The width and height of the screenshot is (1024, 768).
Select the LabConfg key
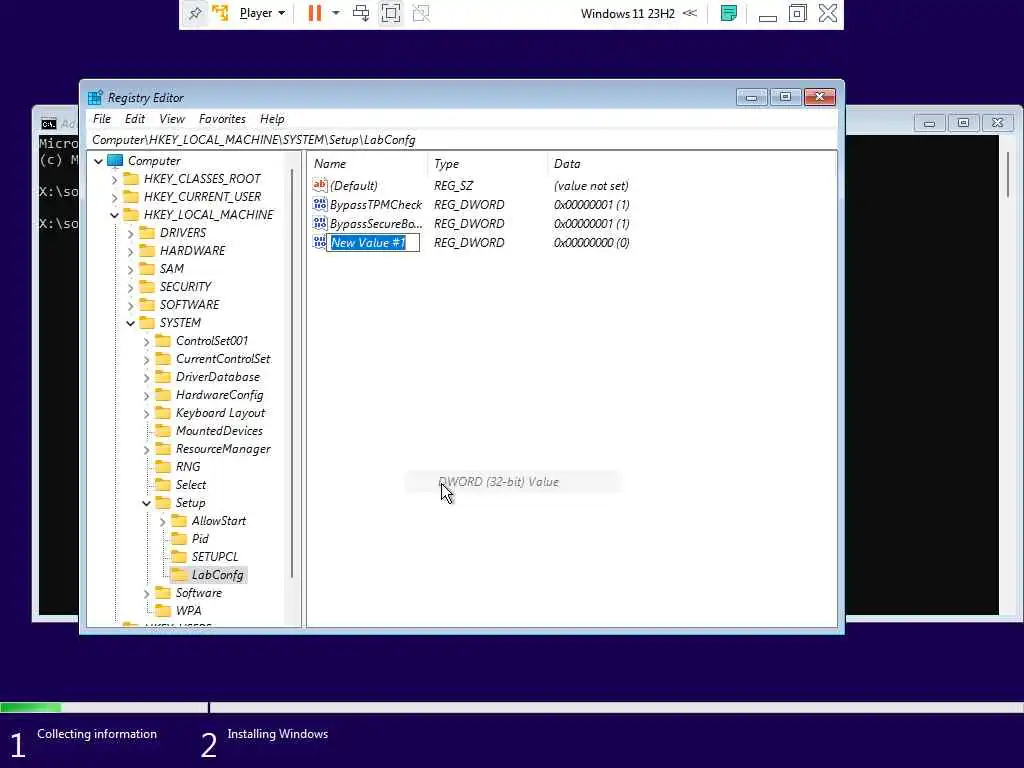pyautogui.click(x=217, y=575)
